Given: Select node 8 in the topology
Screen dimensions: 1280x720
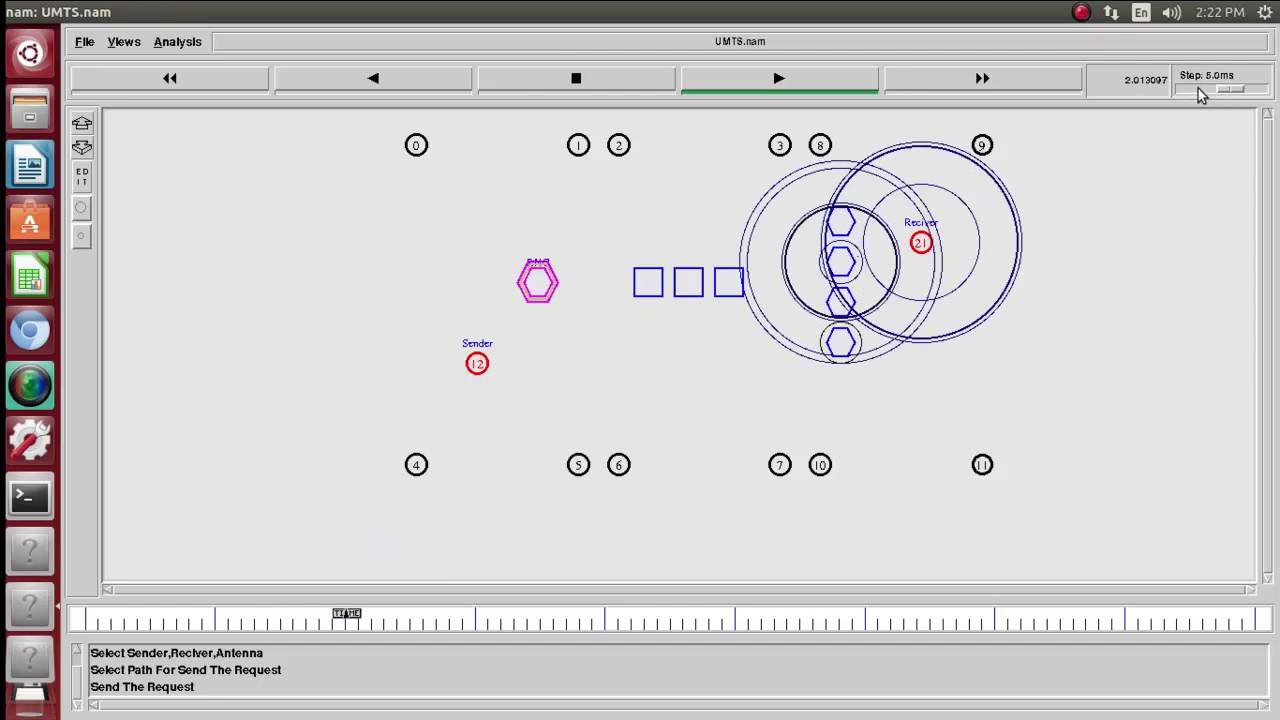Looking at the screenshot, I should point(820,146).
